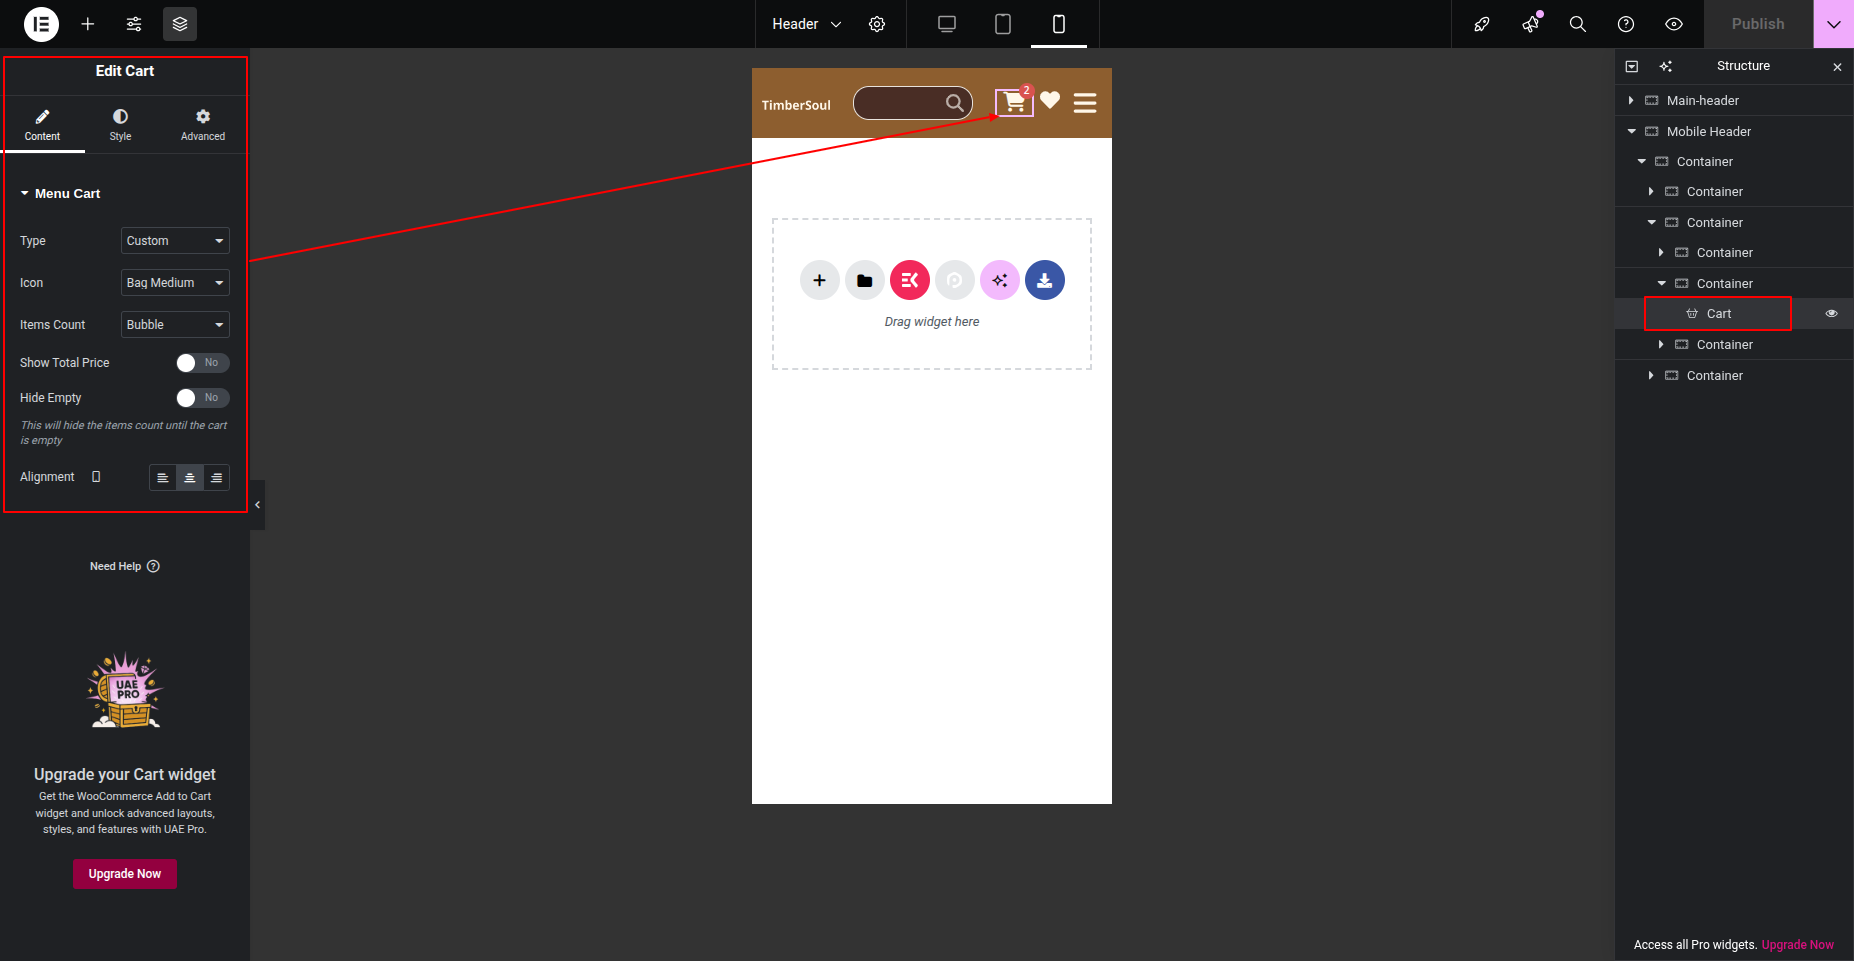Switch to the Style tab

[x=120, y=125]
